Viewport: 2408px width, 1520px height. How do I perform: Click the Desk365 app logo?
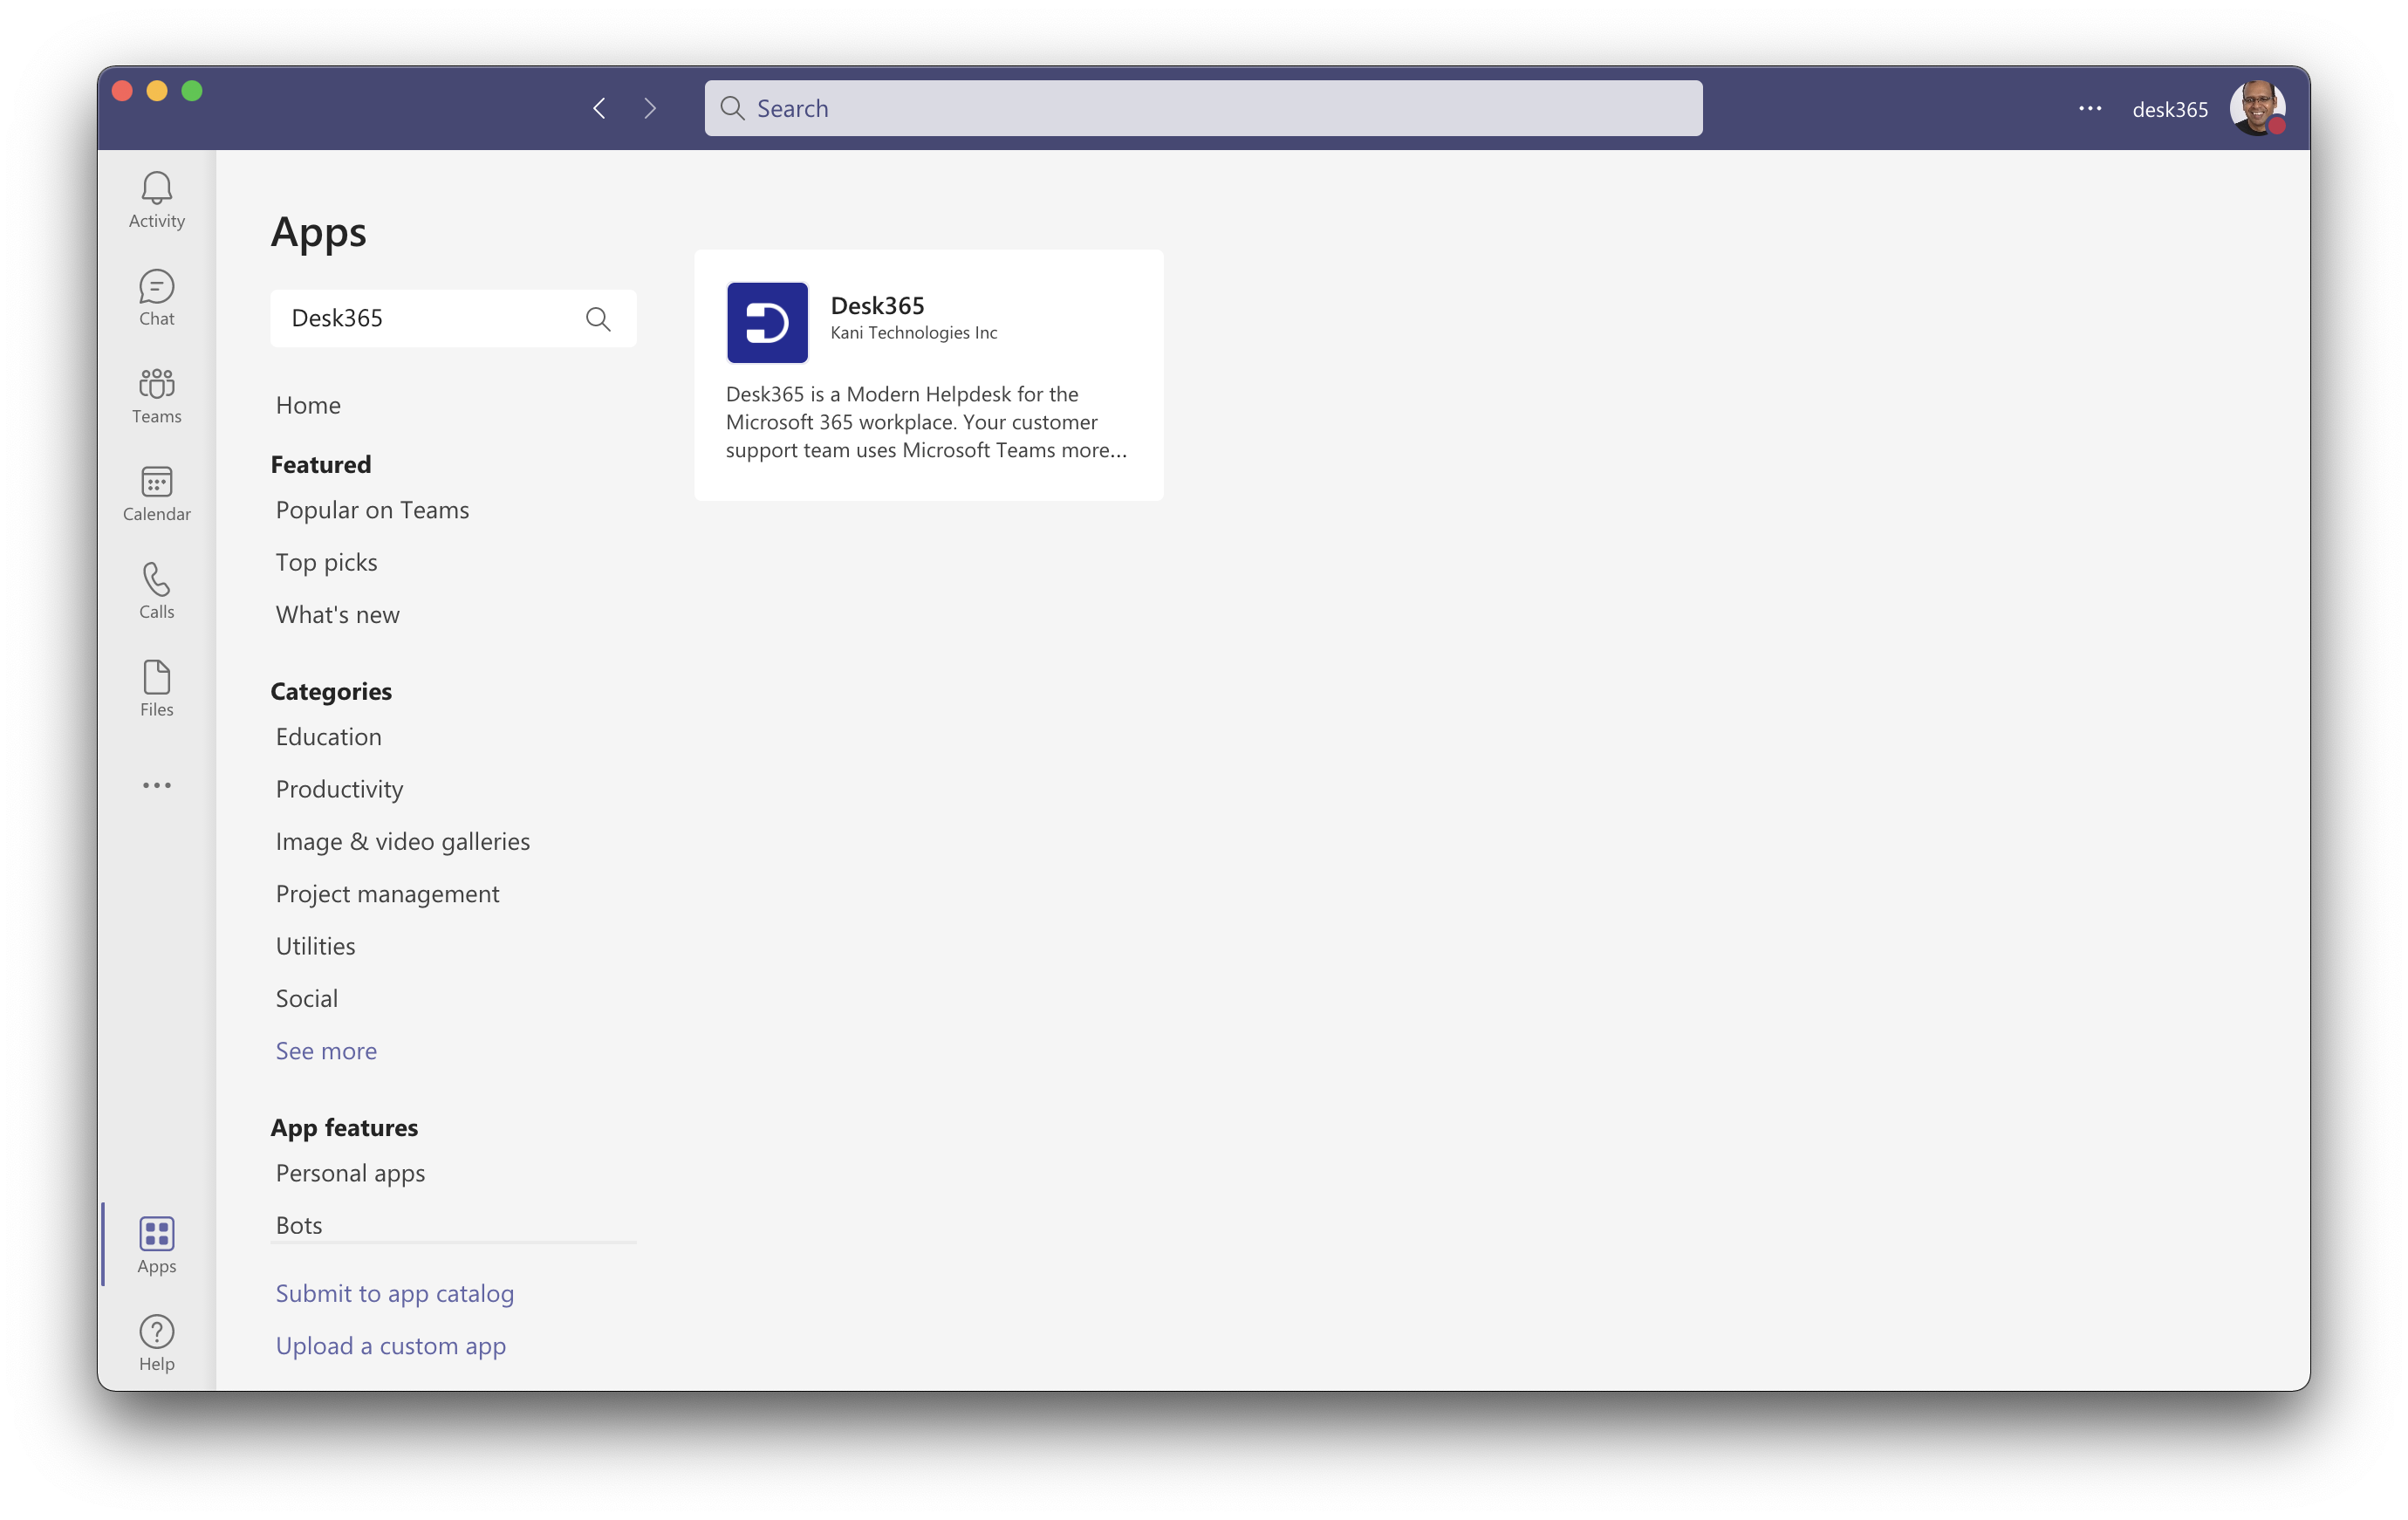coord(767,322)
